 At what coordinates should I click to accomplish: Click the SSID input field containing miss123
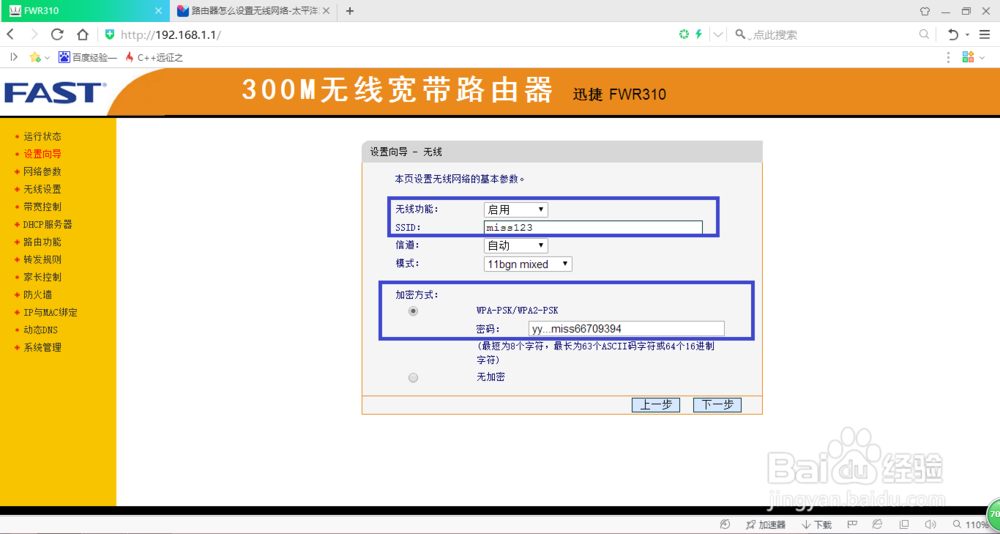click(593, 227)
